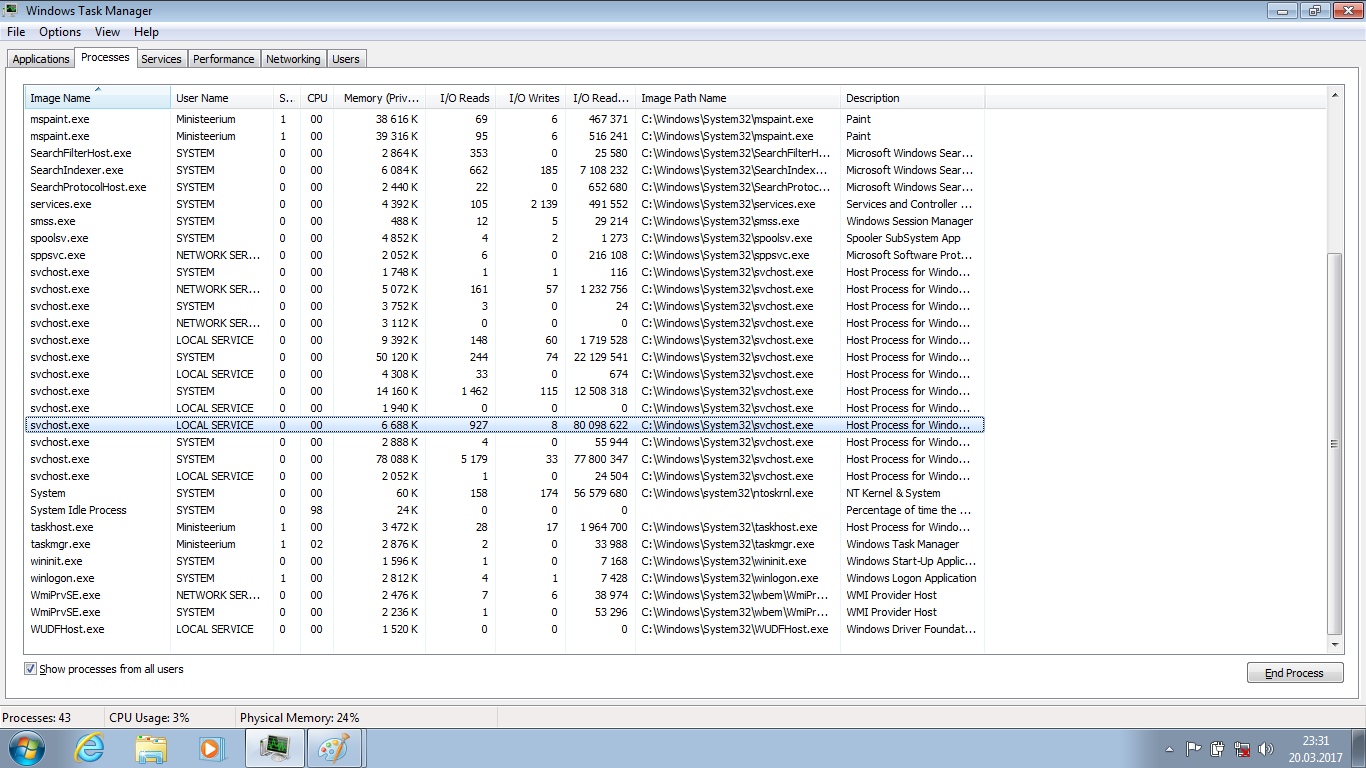Click Physical Memory: 24% in status bar
The width and height of the screenshot is (1366, 768).
click(x=299, y=718)
